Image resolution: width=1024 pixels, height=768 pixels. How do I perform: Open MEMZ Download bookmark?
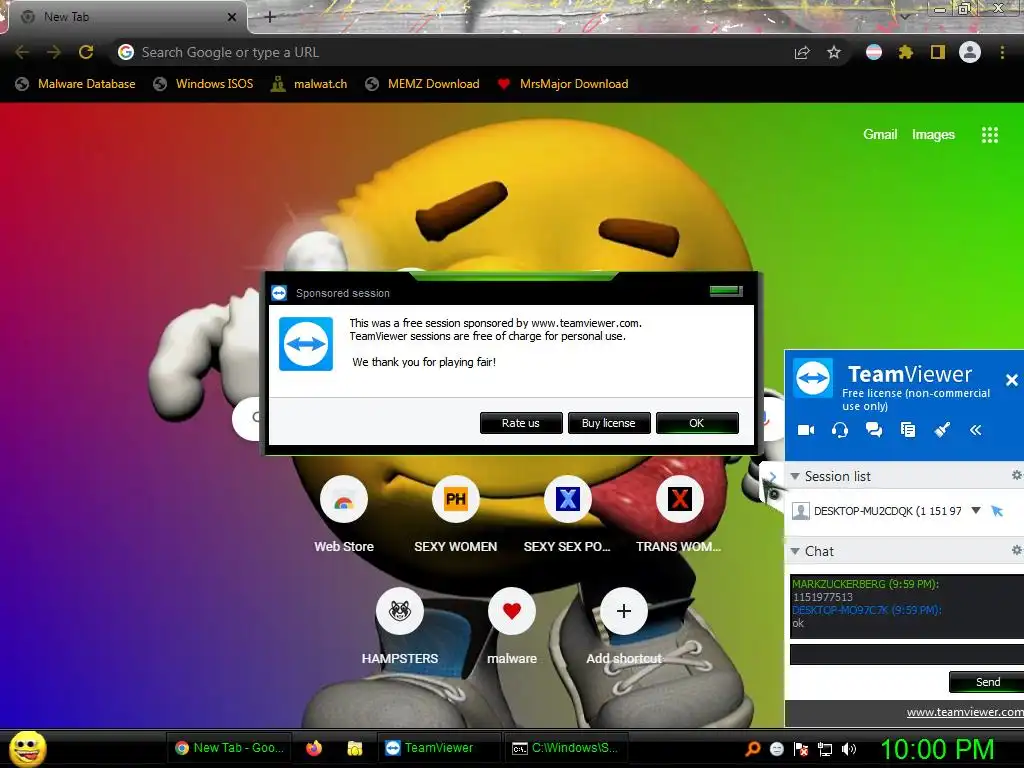click(x=423, y=84)
